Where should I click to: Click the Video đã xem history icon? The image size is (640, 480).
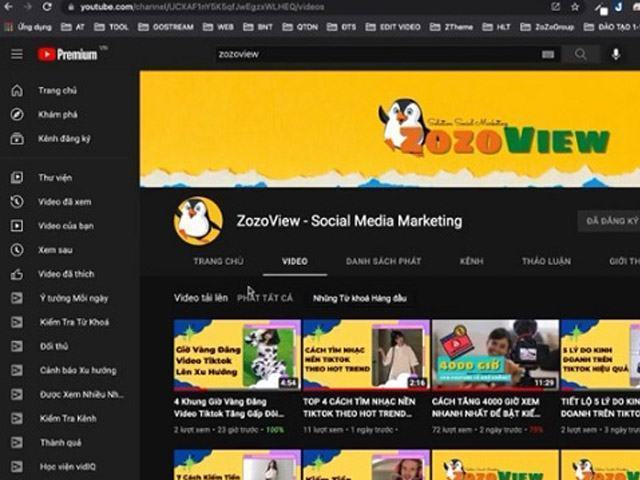pyautogui.click(x=17, y=201)
